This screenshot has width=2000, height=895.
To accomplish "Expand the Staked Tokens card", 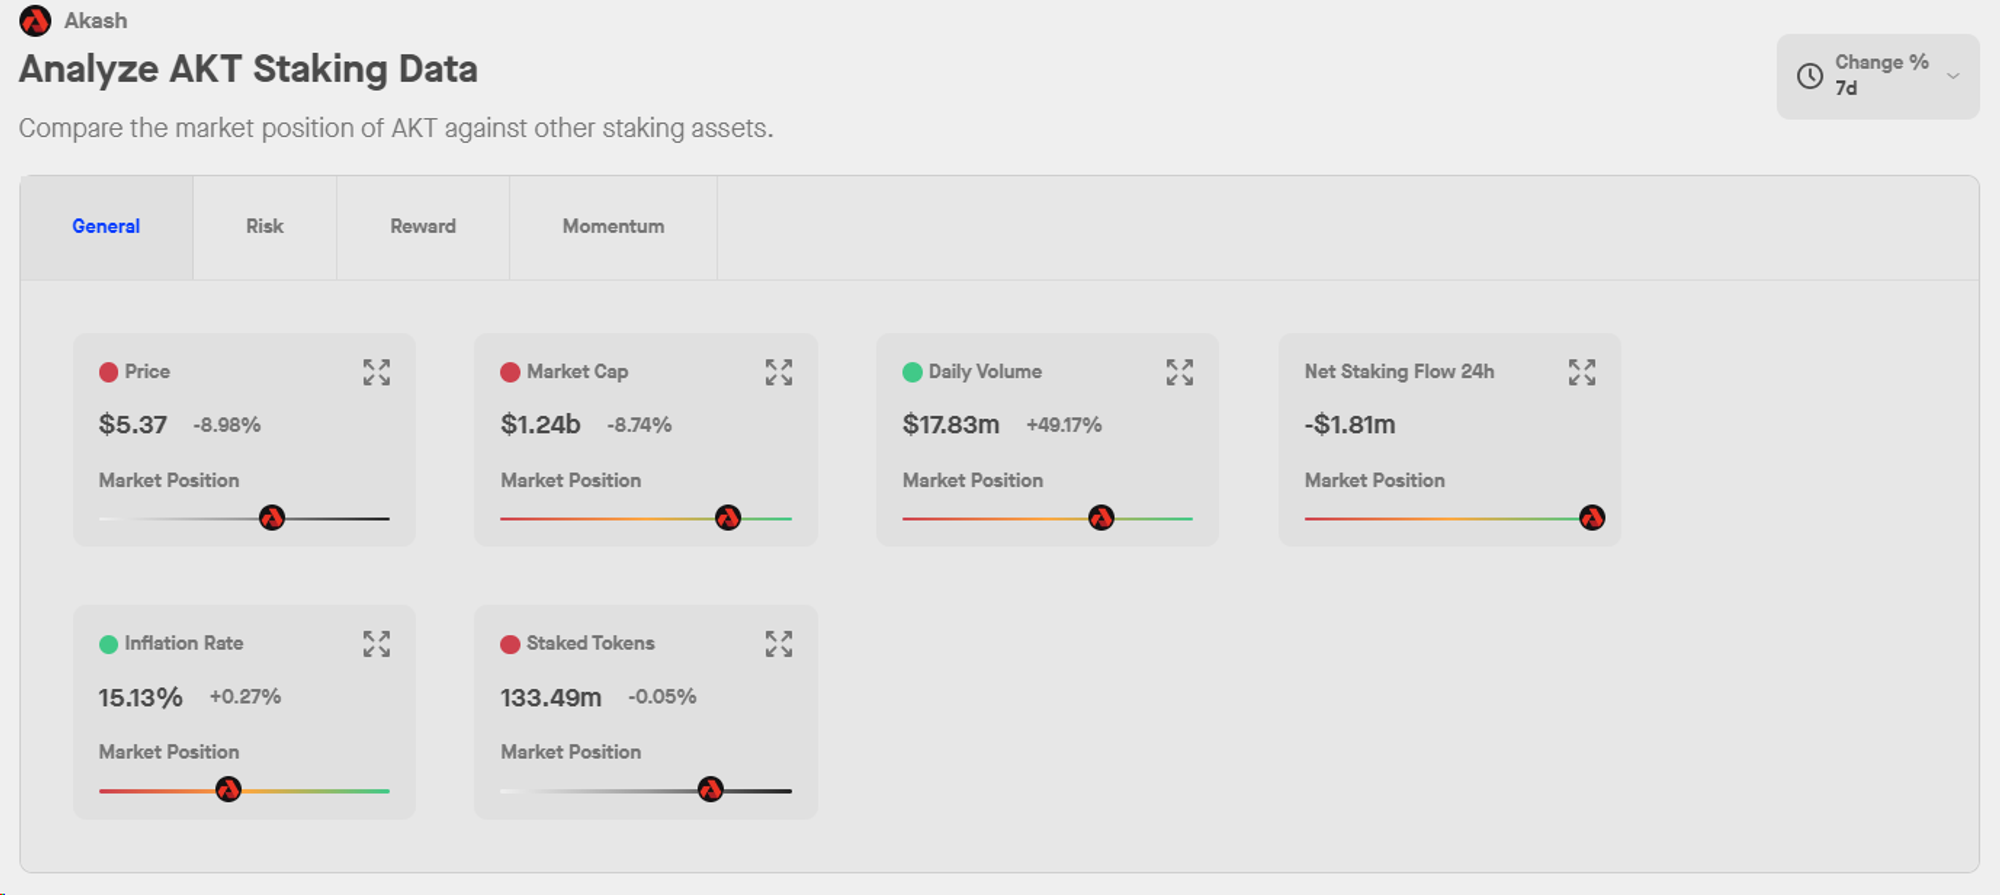I will pyautogui.click(x=779, y=644).
